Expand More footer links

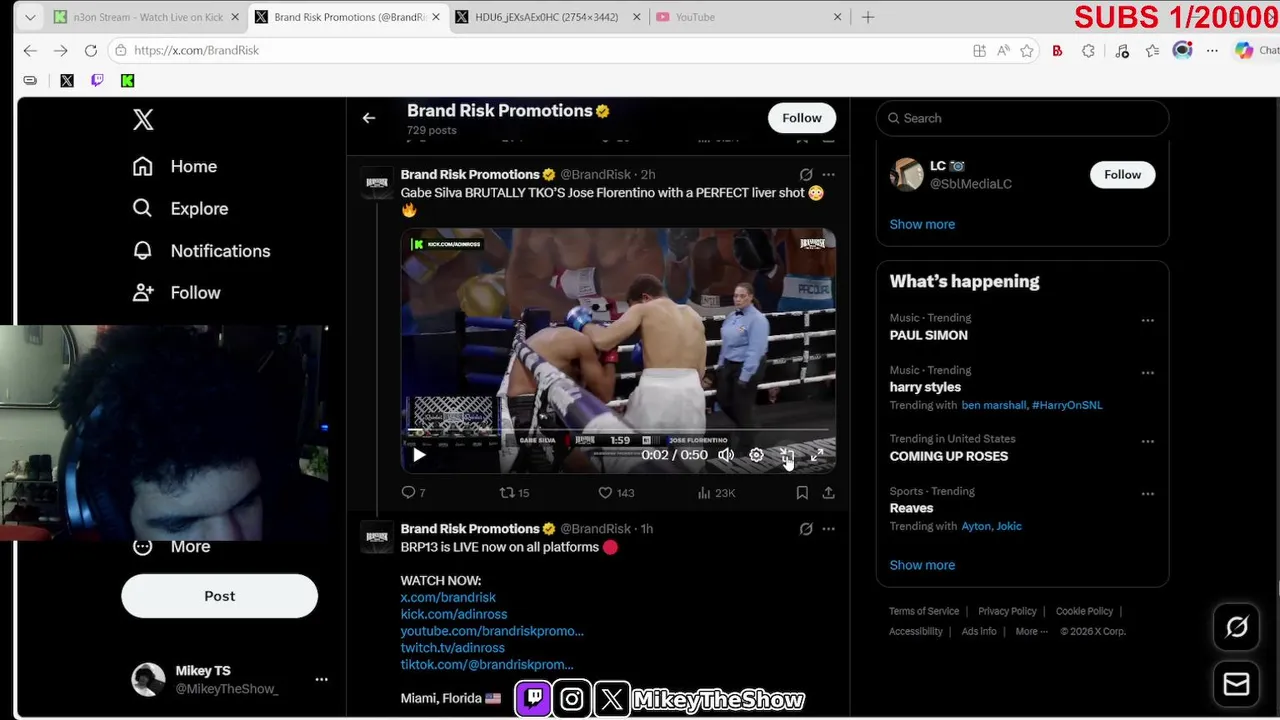click(x=1031, y=631)
